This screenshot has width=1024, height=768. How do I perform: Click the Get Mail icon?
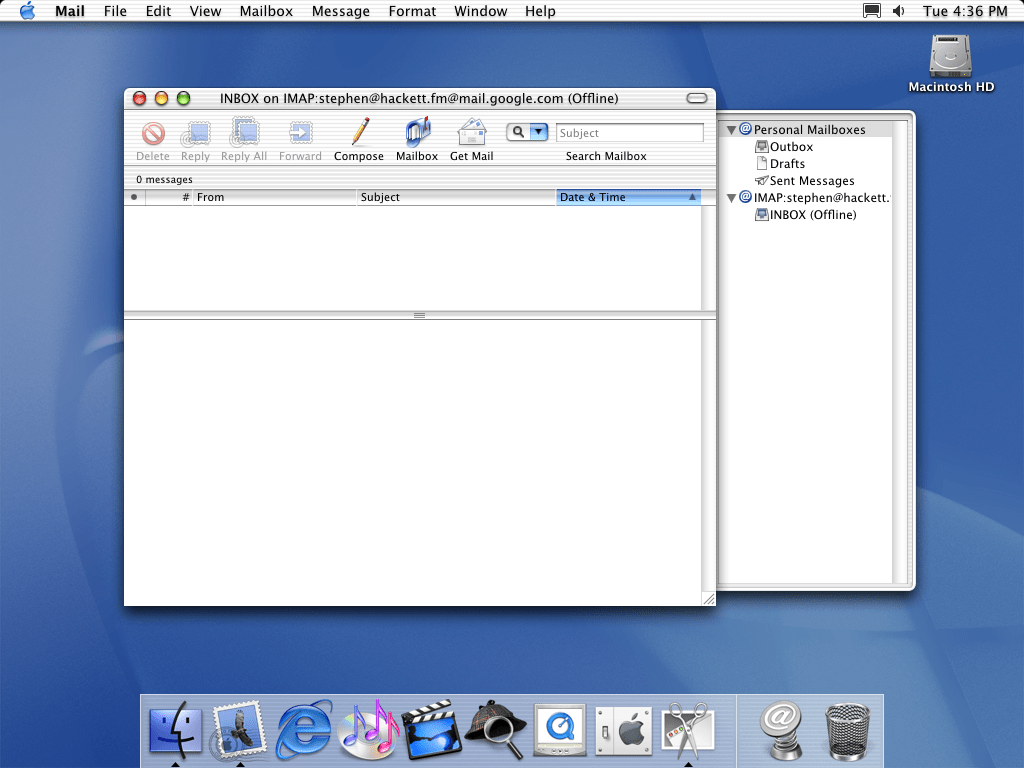click(x=471, y=133)
